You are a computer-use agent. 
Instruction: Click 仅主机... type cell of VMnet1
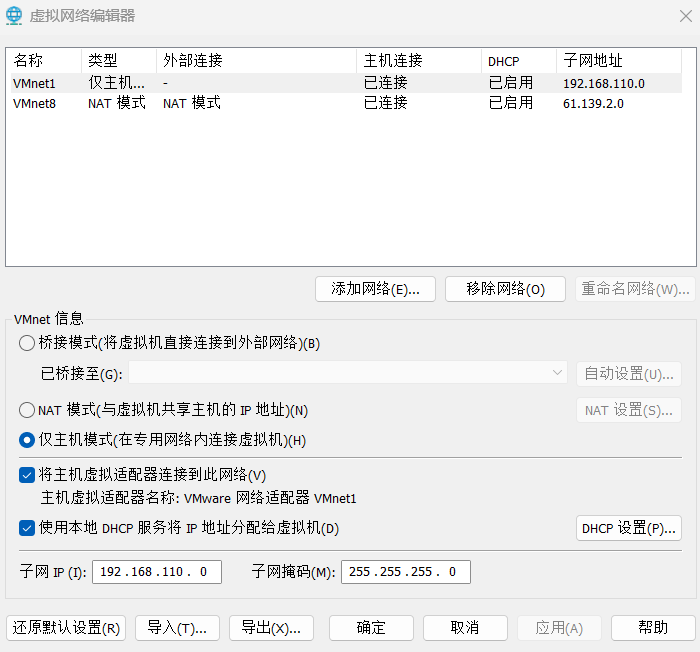tap(116, 83)
